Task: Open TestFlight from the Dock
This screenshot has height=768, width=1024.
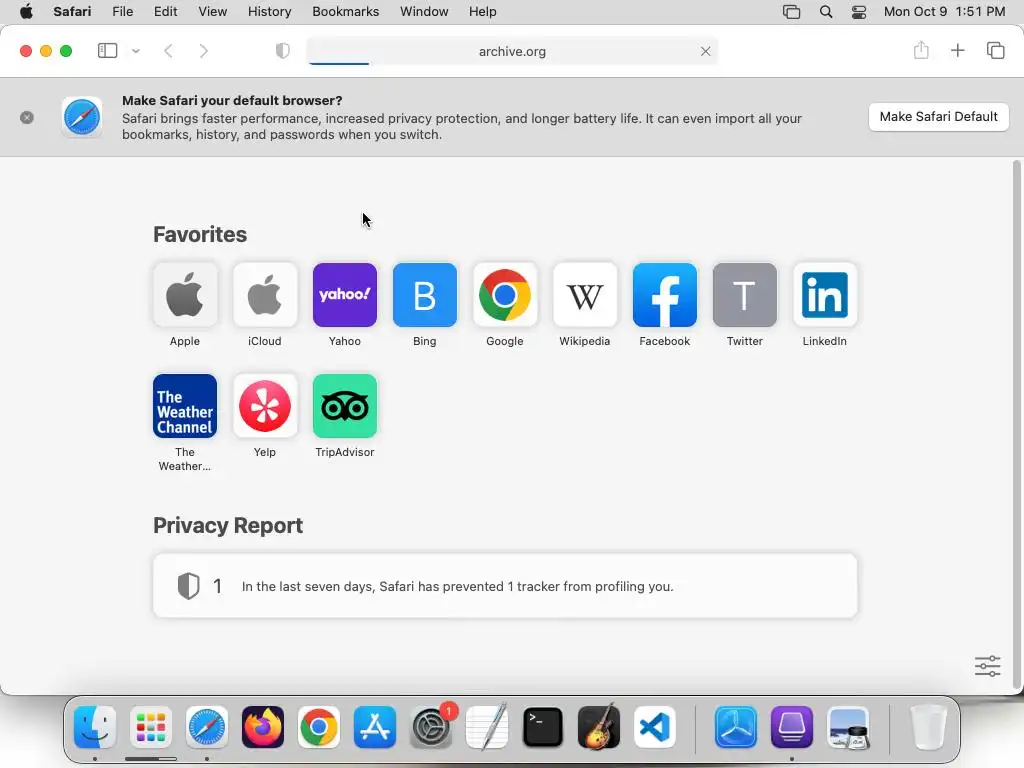Action: pyautogui.click(x=735, y=727)
